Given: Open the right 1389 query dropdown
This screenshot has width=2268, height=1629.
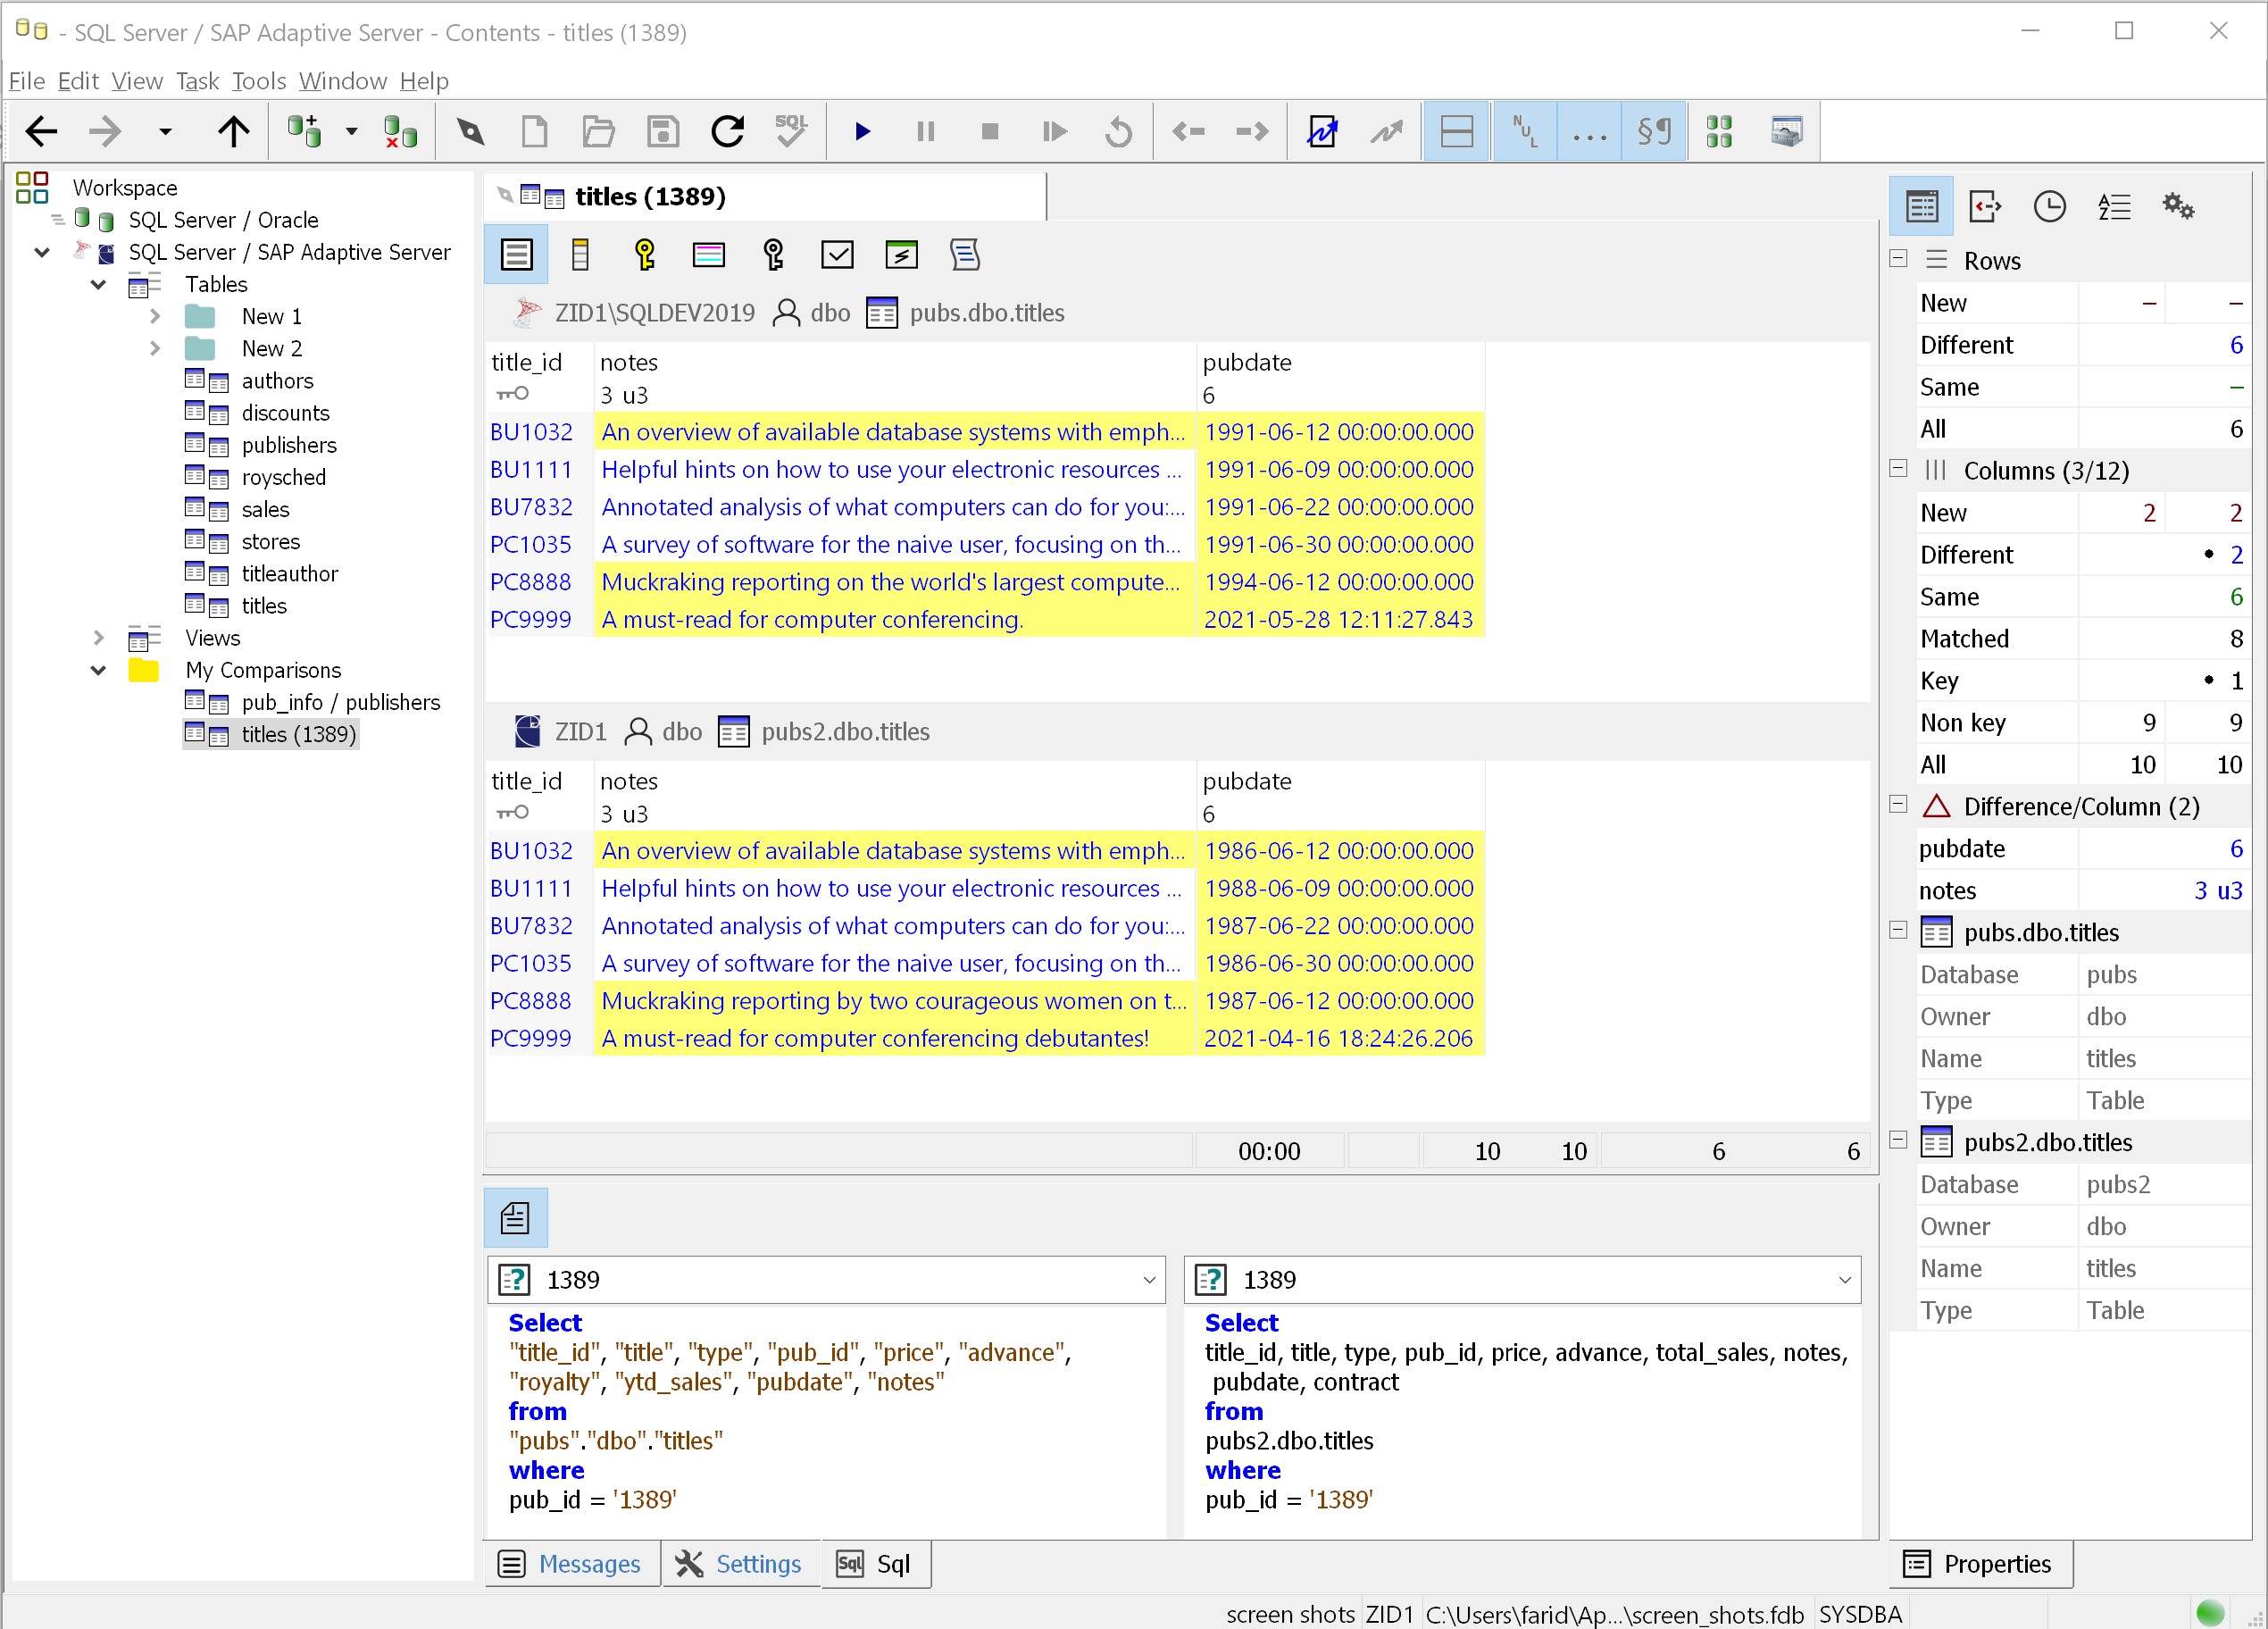Looking at the screenshot, I should [1844, 1280].
